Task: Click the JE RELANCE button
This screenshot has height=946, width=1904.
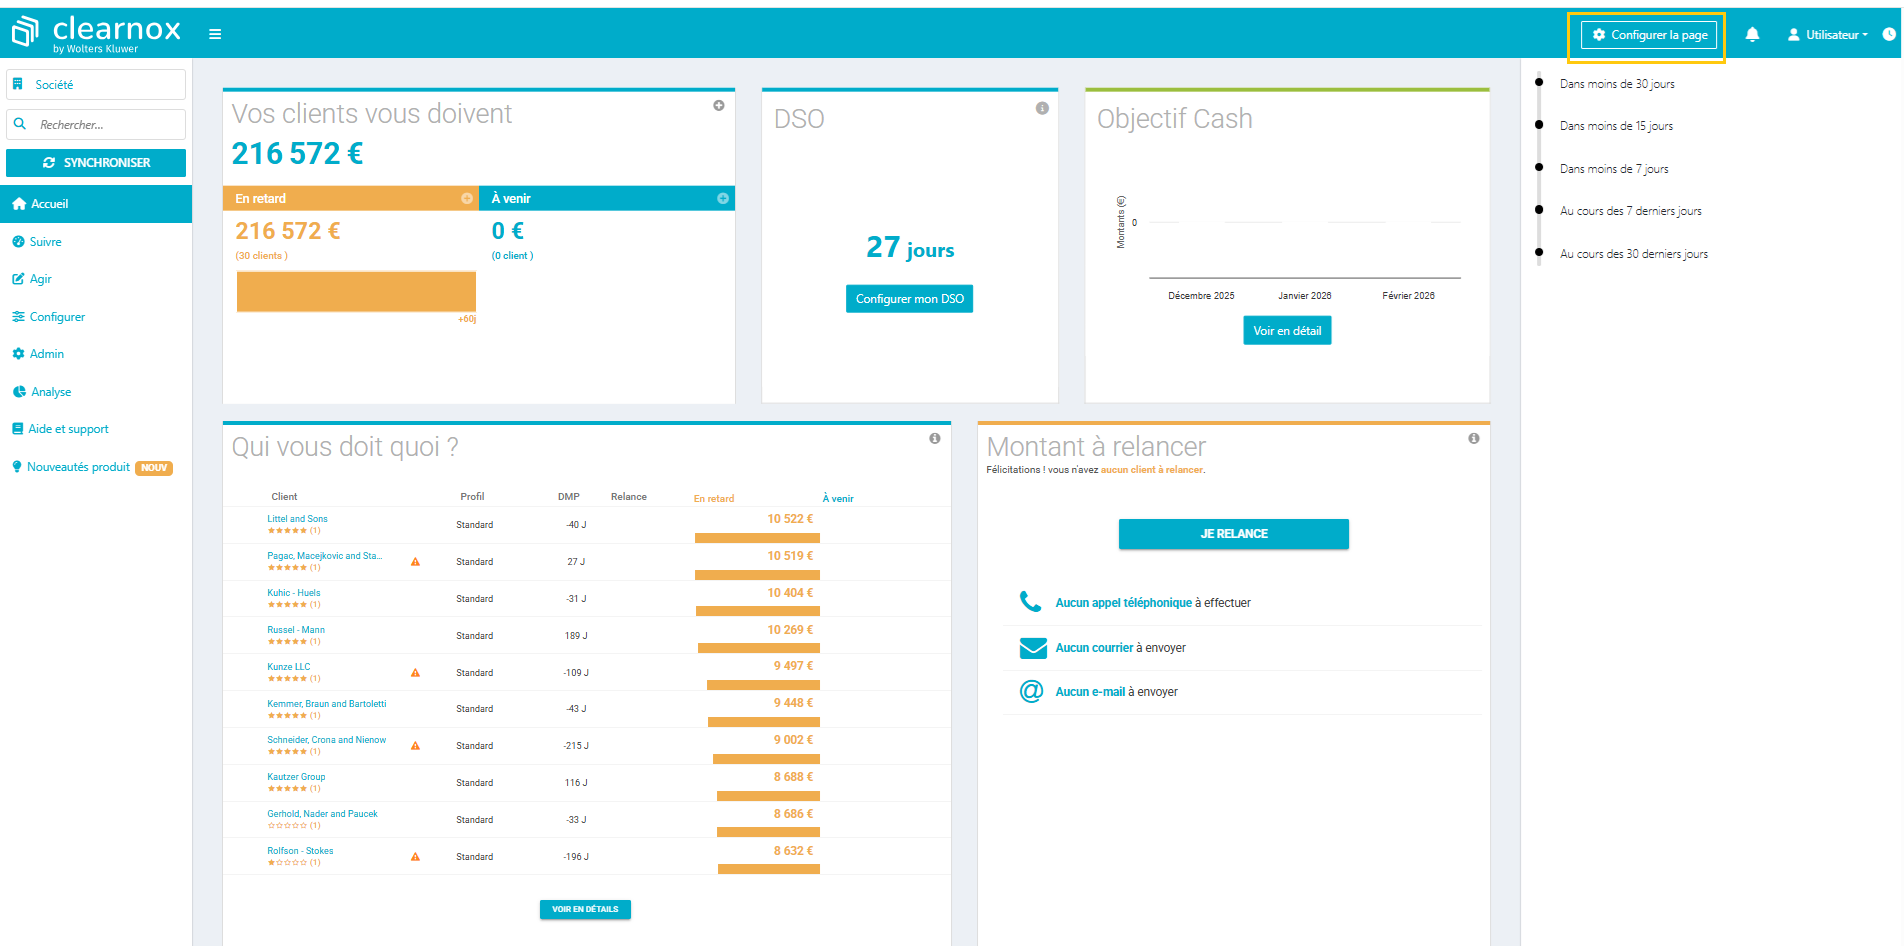Action: (1234, 534)
